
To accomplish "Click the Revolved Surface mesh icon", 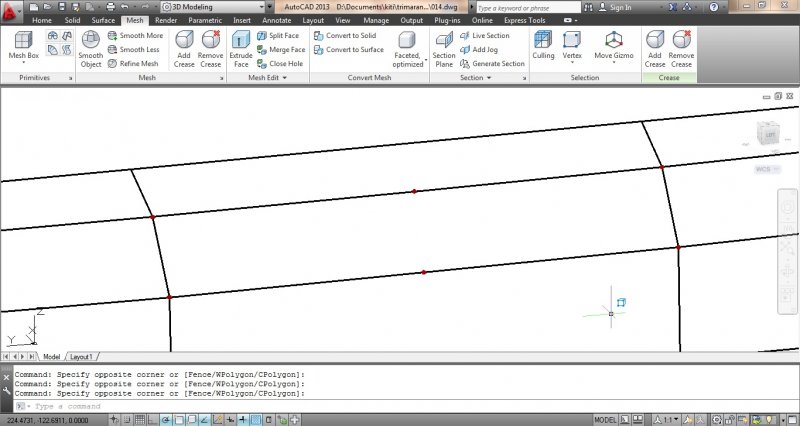I will [x=53, y=36].
